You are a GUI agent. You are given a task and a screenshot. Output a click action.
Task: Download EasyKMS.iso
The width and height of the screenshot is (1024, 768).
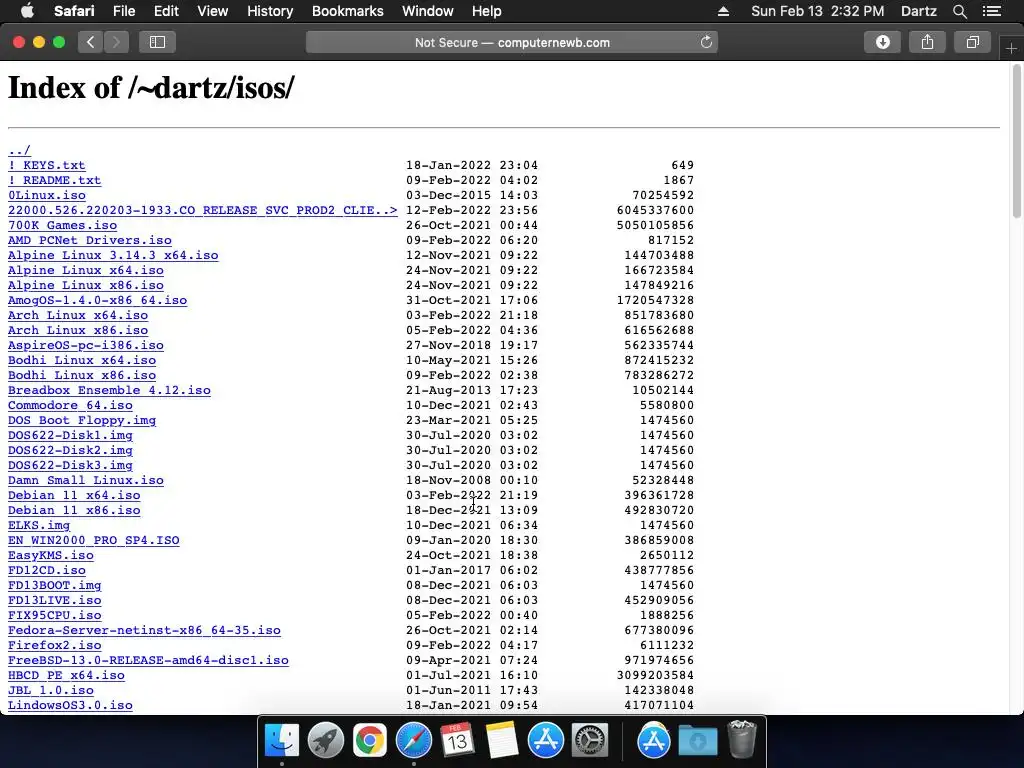pos(50,556)
